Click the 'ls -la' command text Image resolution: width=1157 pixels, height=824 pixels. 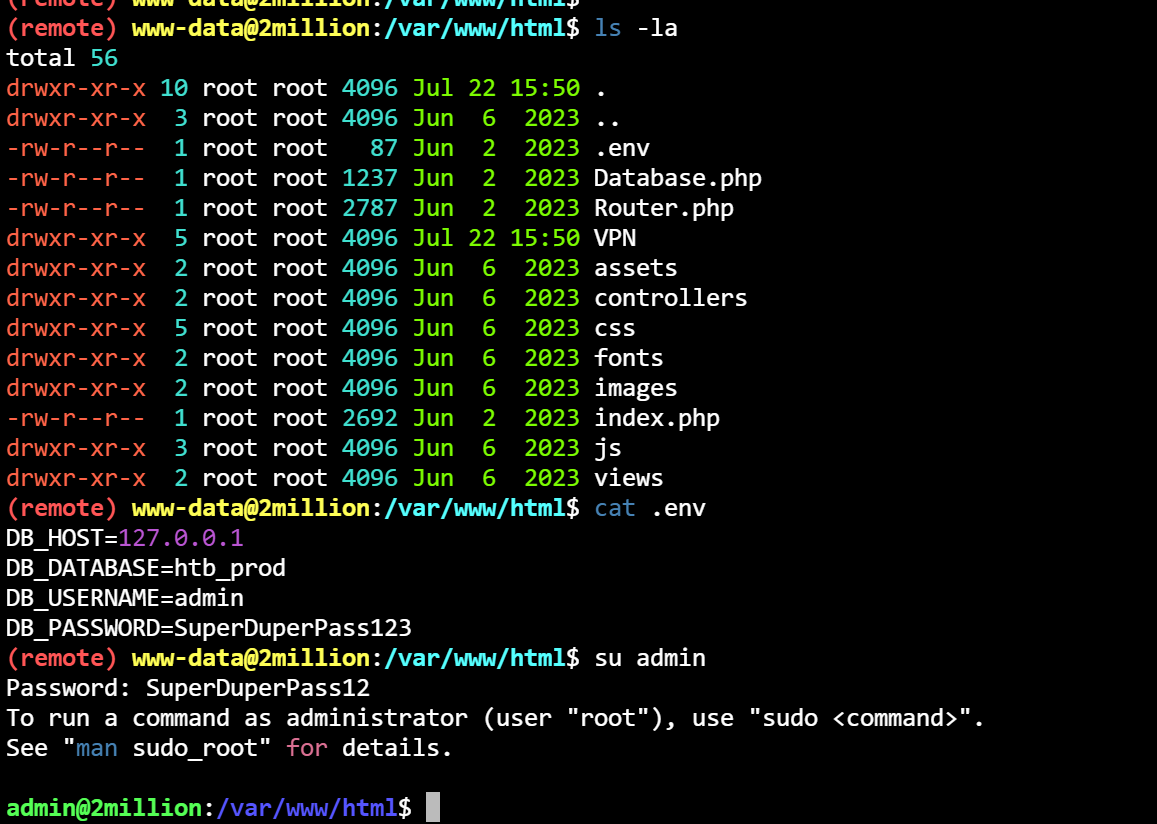636,28
